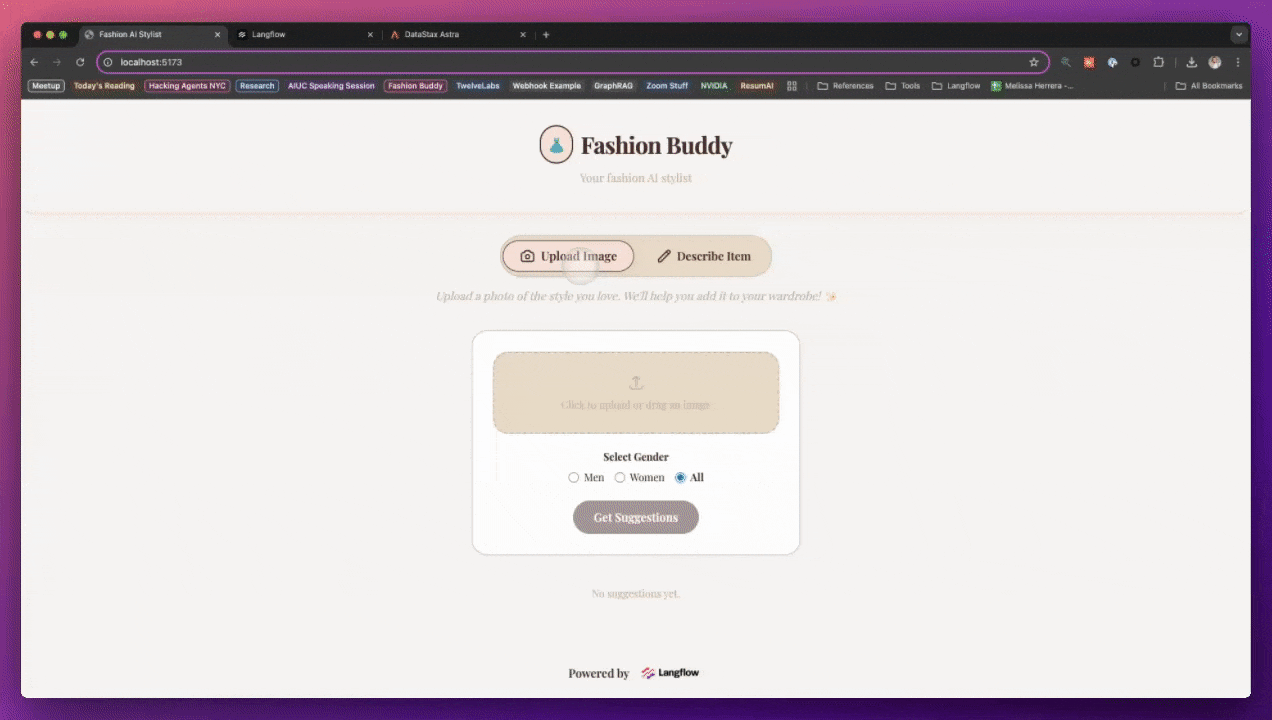Expand the All Bookmarks menu
The image size is (1272, 720).
pos(1209,86)
